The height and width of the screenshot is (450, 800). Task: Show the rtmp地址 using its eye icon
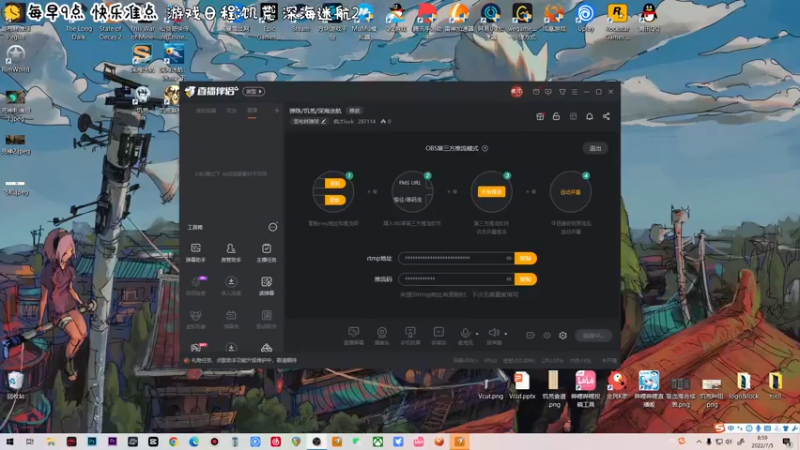tap(509, 258)
